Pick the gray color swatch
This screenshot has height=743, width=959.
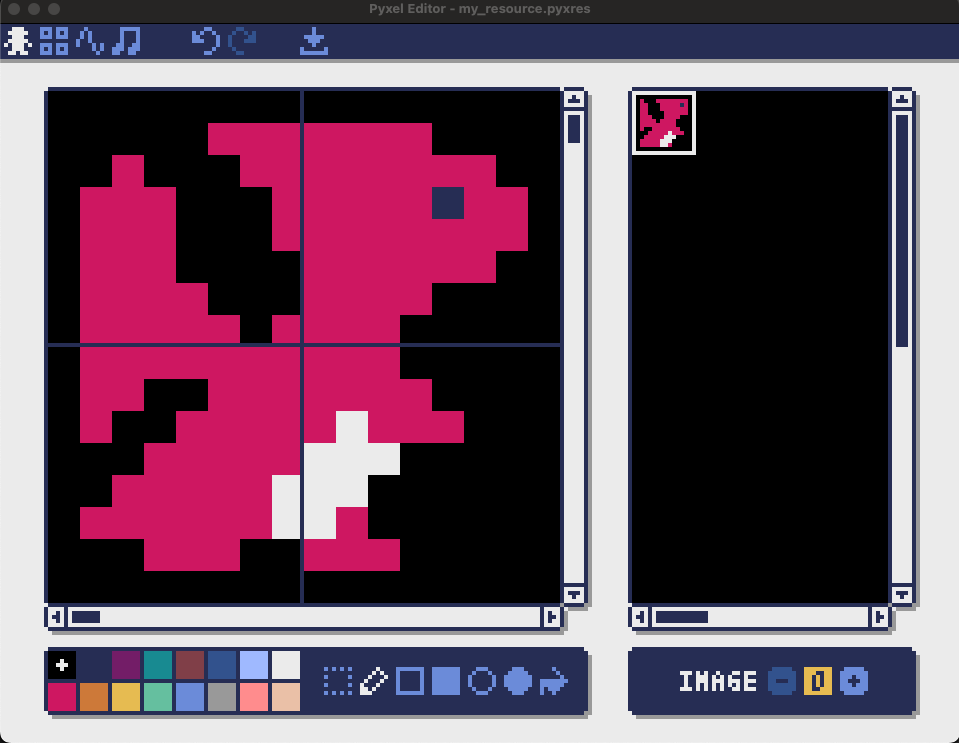click(222, 697)
